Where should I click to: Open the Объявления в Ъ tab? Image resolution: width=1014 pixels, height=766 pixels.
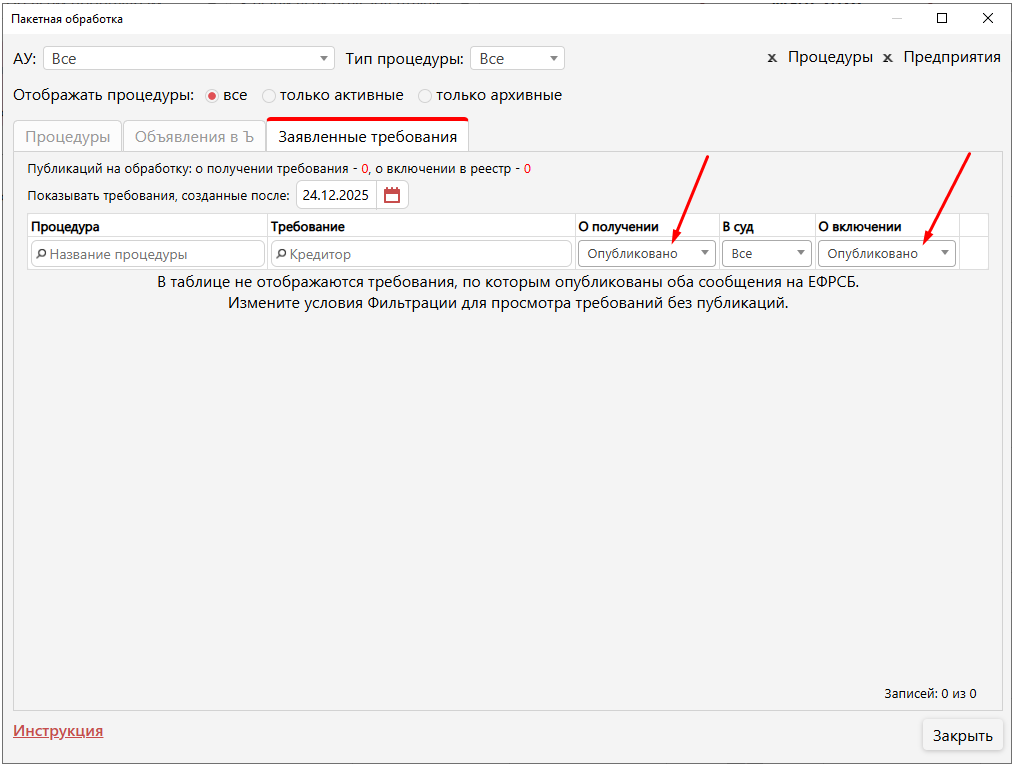pyautogui.click(x=194, y=137)
